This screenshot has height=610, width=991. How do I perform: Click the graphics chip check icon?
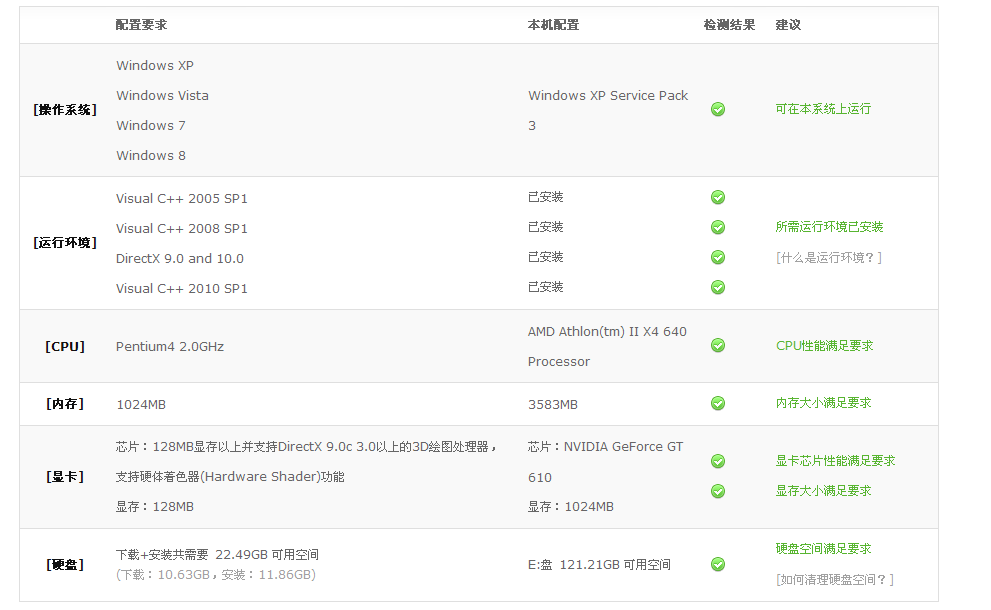[718, 461]
